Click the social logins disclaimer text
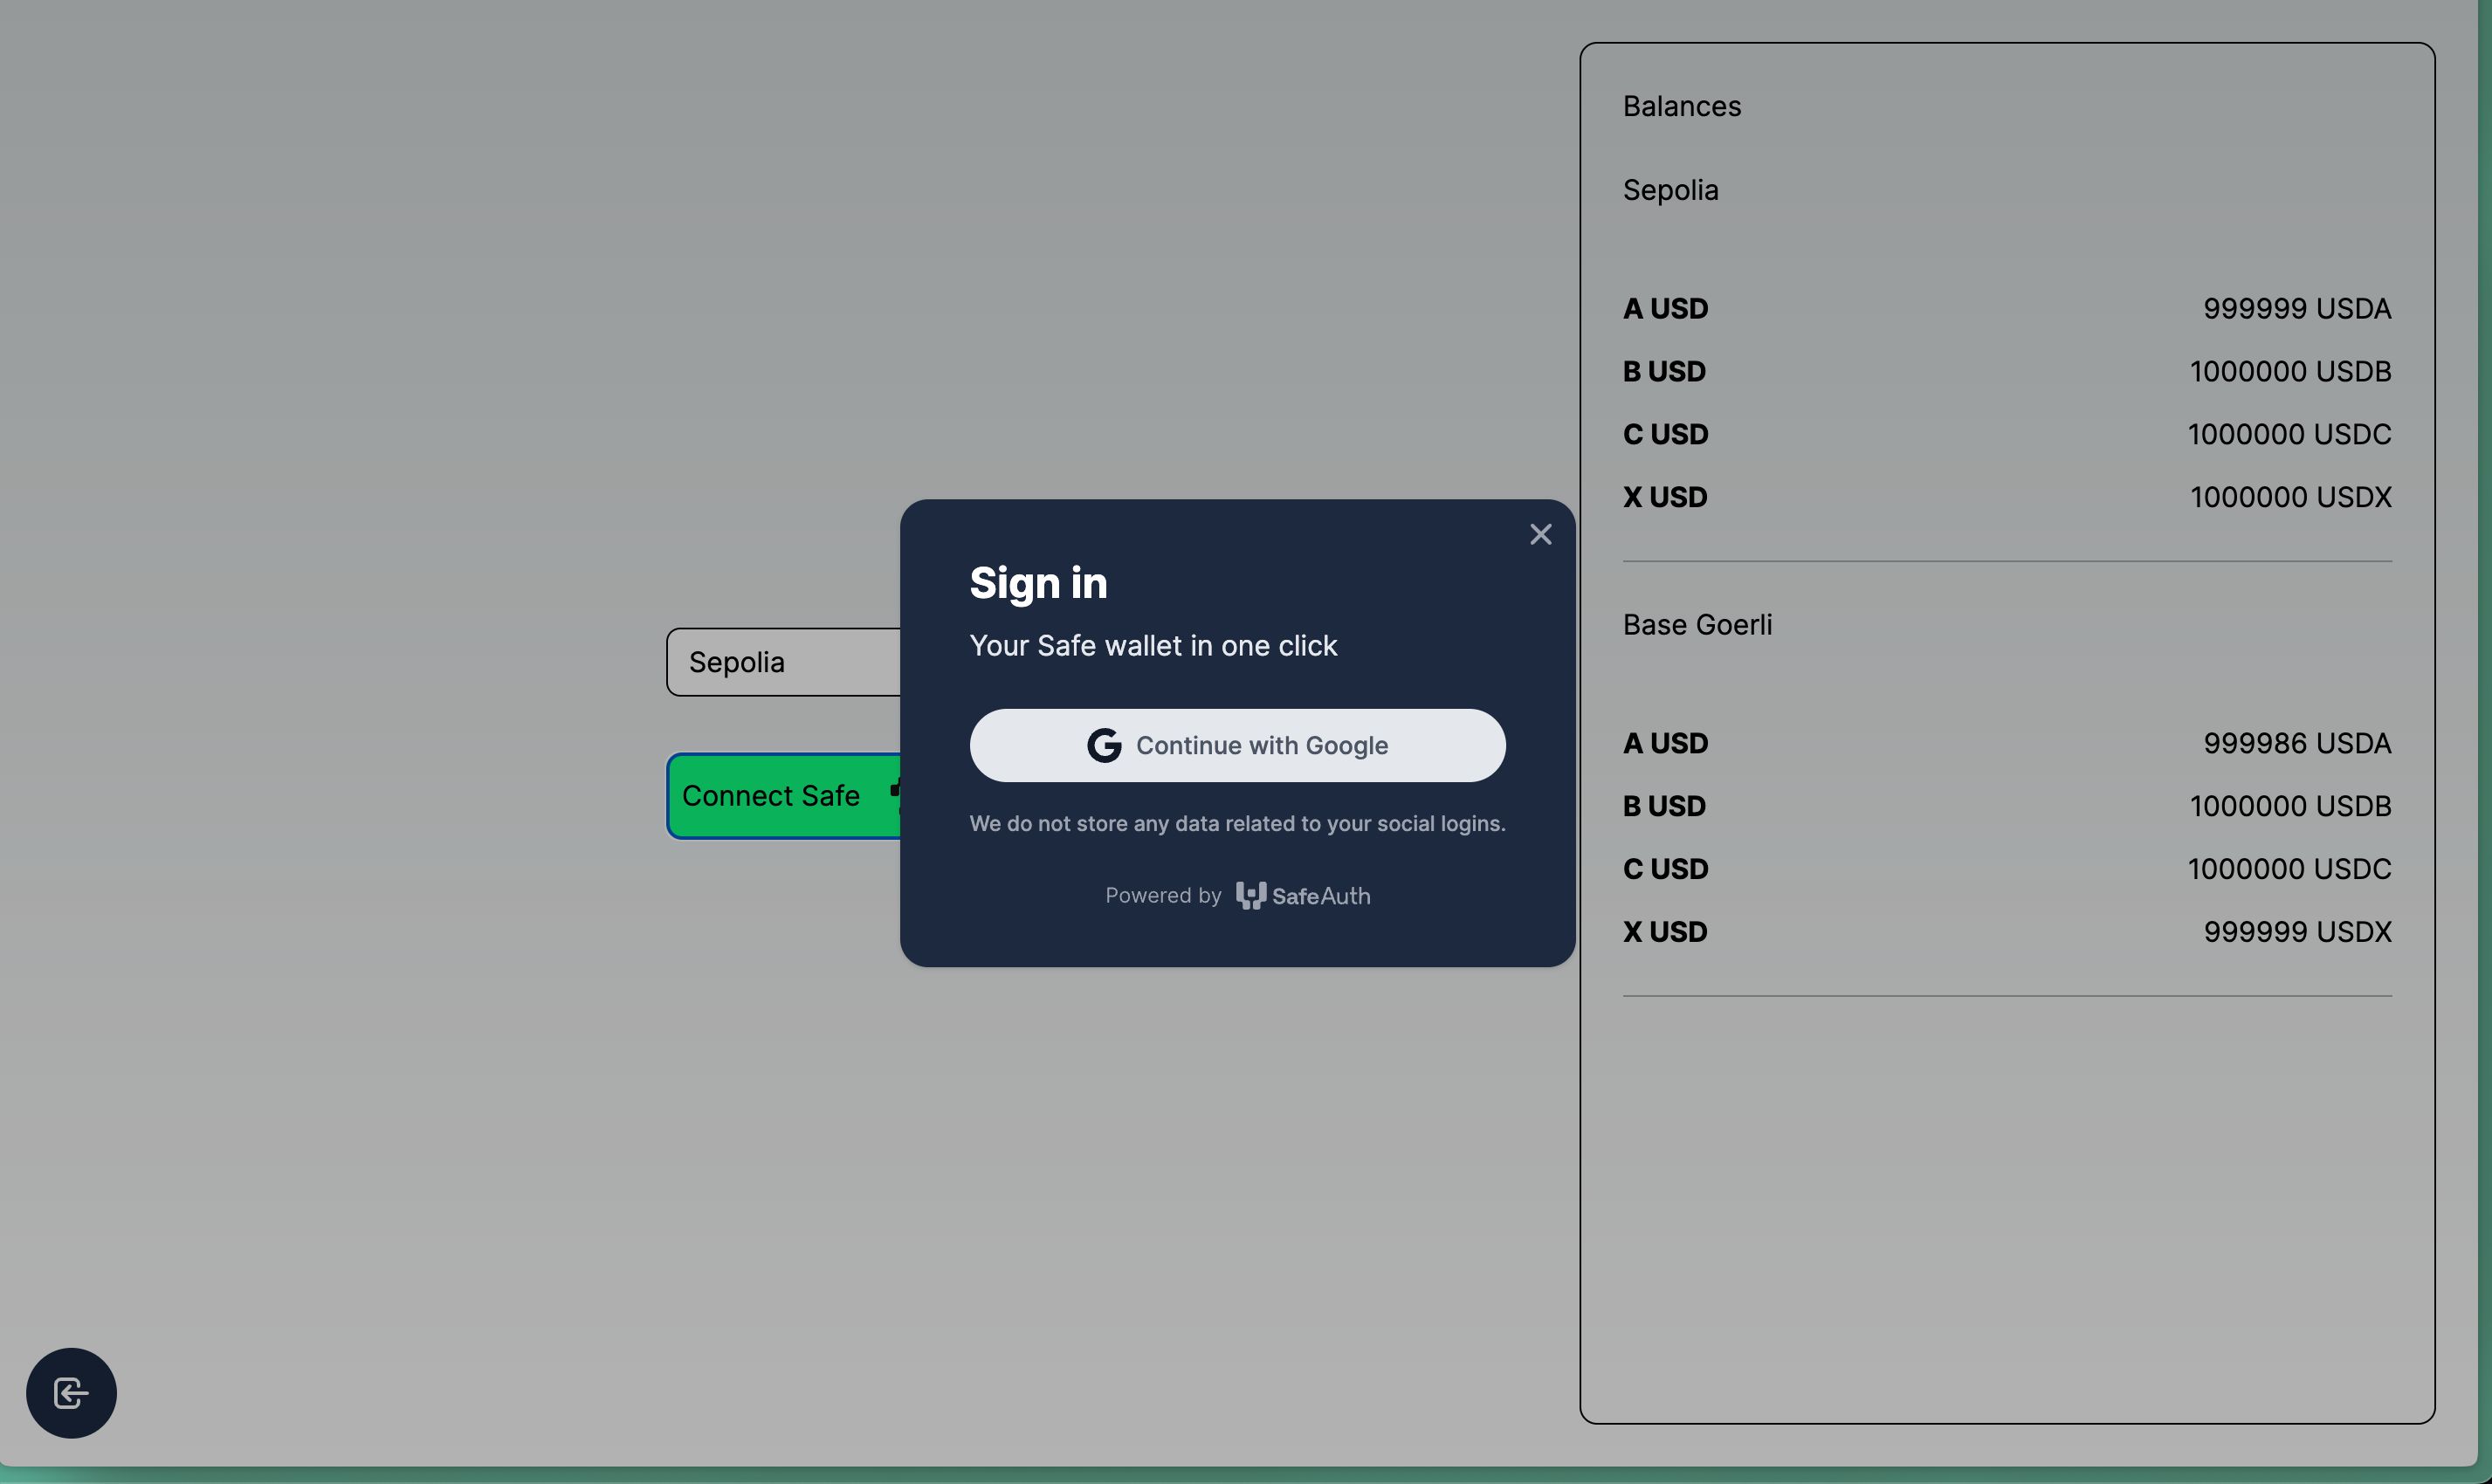This screenshot has width=2492, height=1484. click(1237, 823)
